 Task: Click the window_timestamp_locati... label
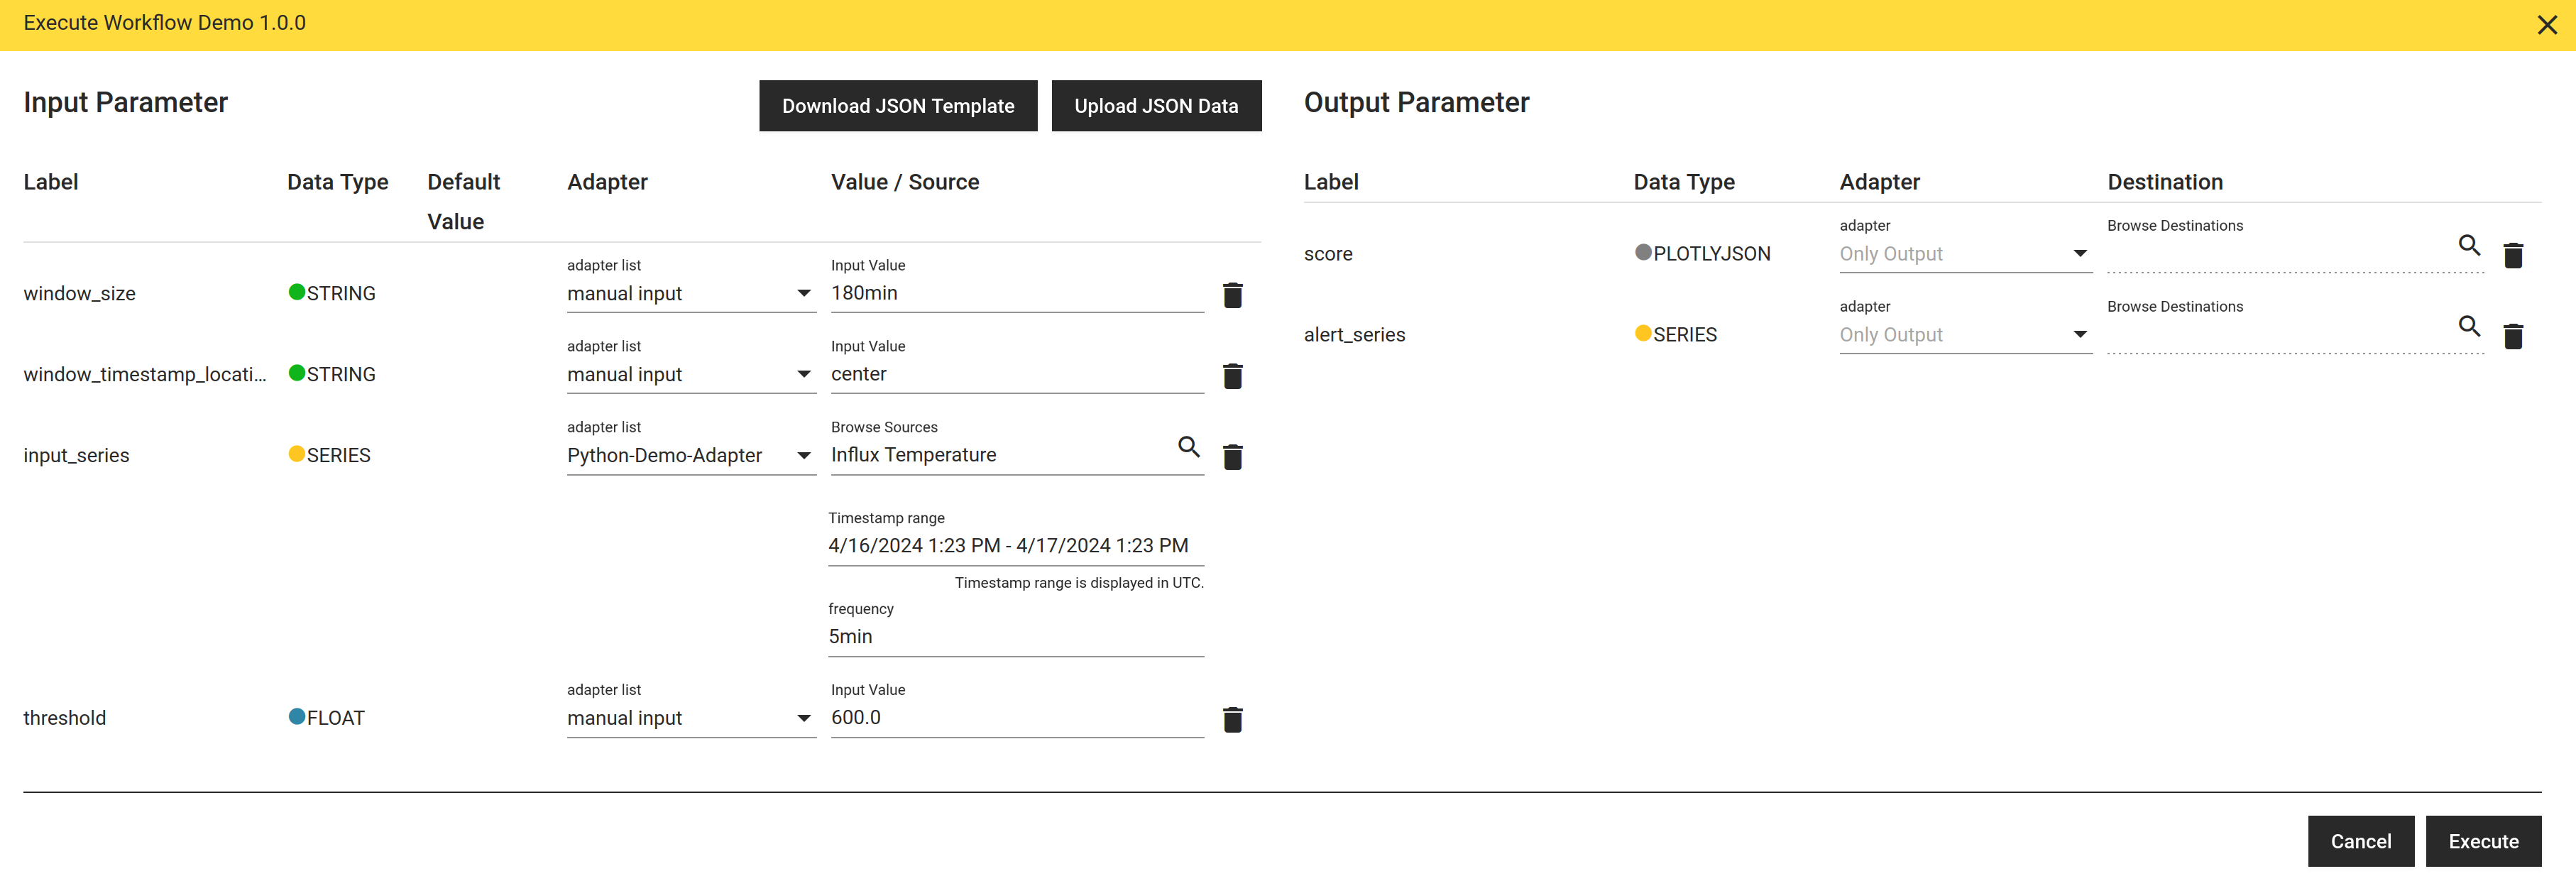pyautogui.click(x=145, y=375)
